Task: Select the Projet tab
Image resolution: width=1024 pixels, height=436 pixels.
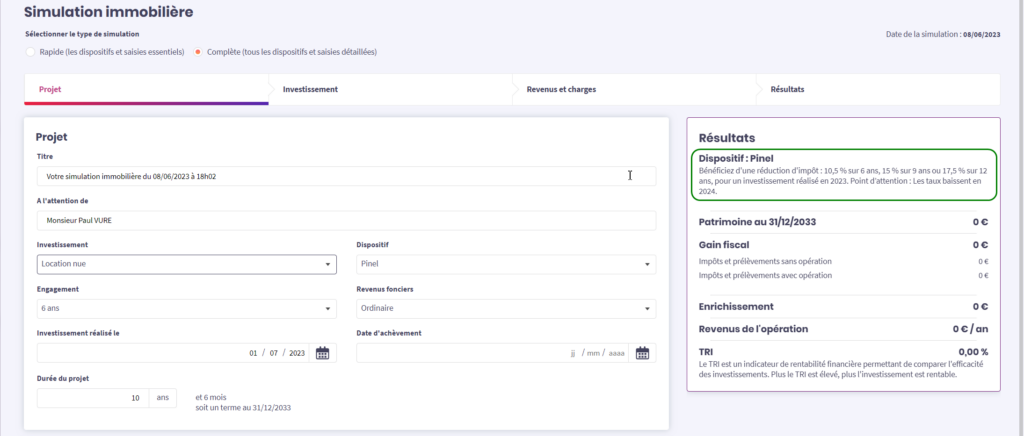Action: pyautogui.click(x=49, y=89)
